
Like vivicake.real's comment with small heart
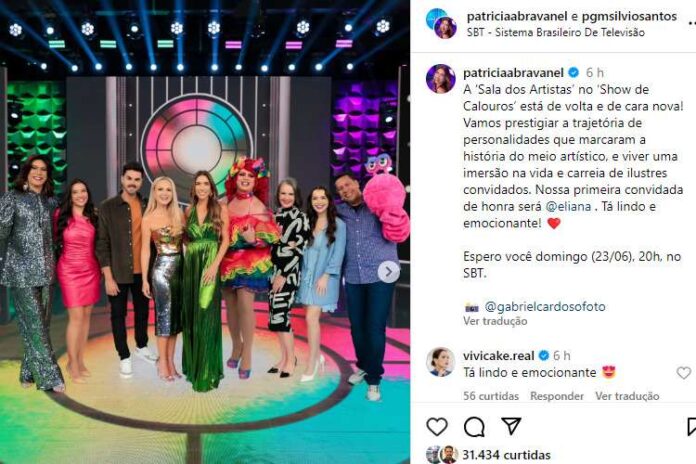(684, 373)
